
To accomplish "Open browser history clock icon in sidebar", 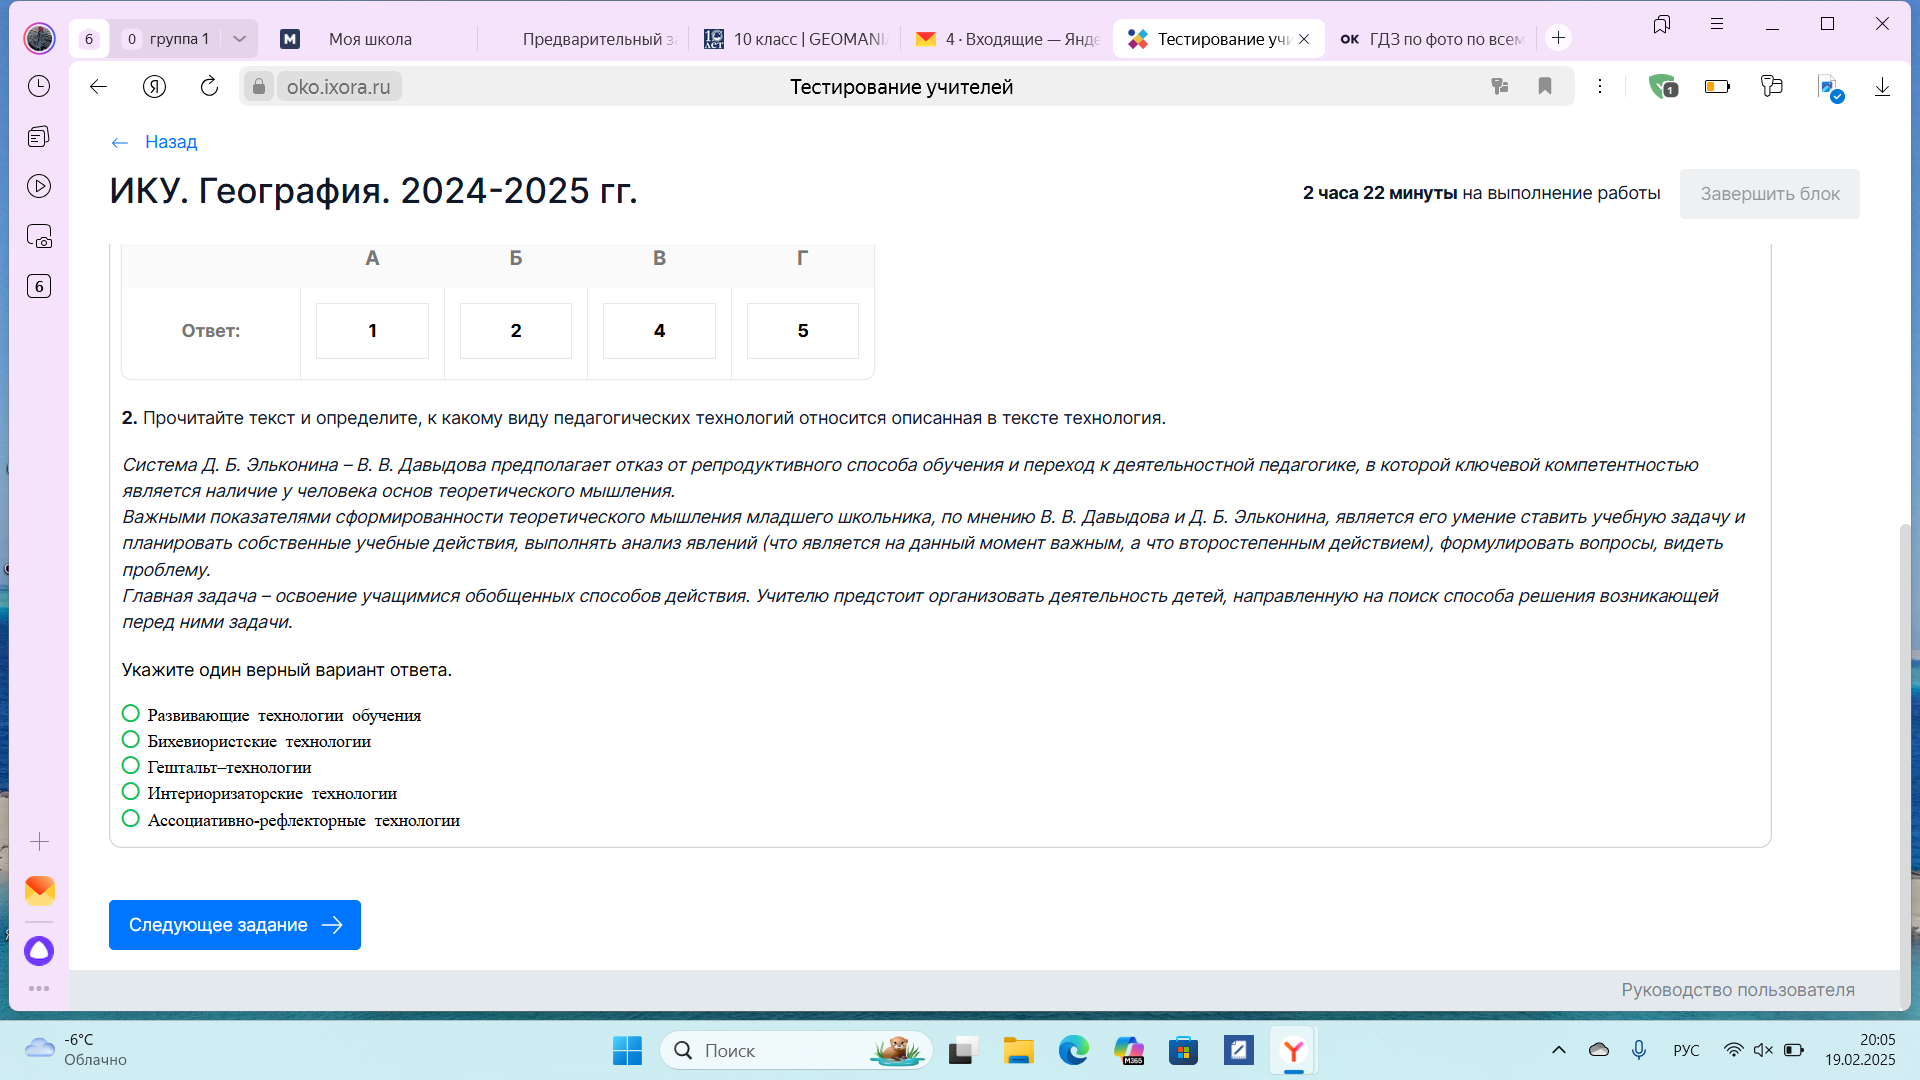I will click(39, 87).
